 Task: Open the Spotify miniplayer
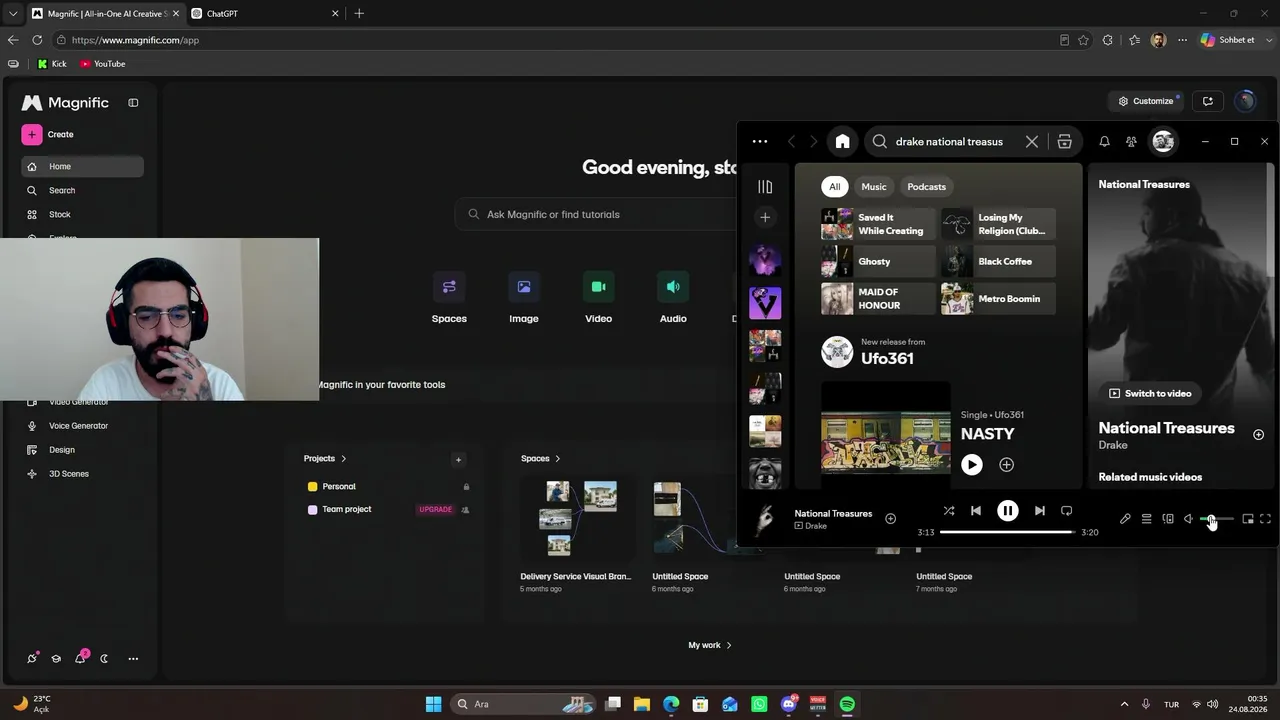tap(1248, 519)
